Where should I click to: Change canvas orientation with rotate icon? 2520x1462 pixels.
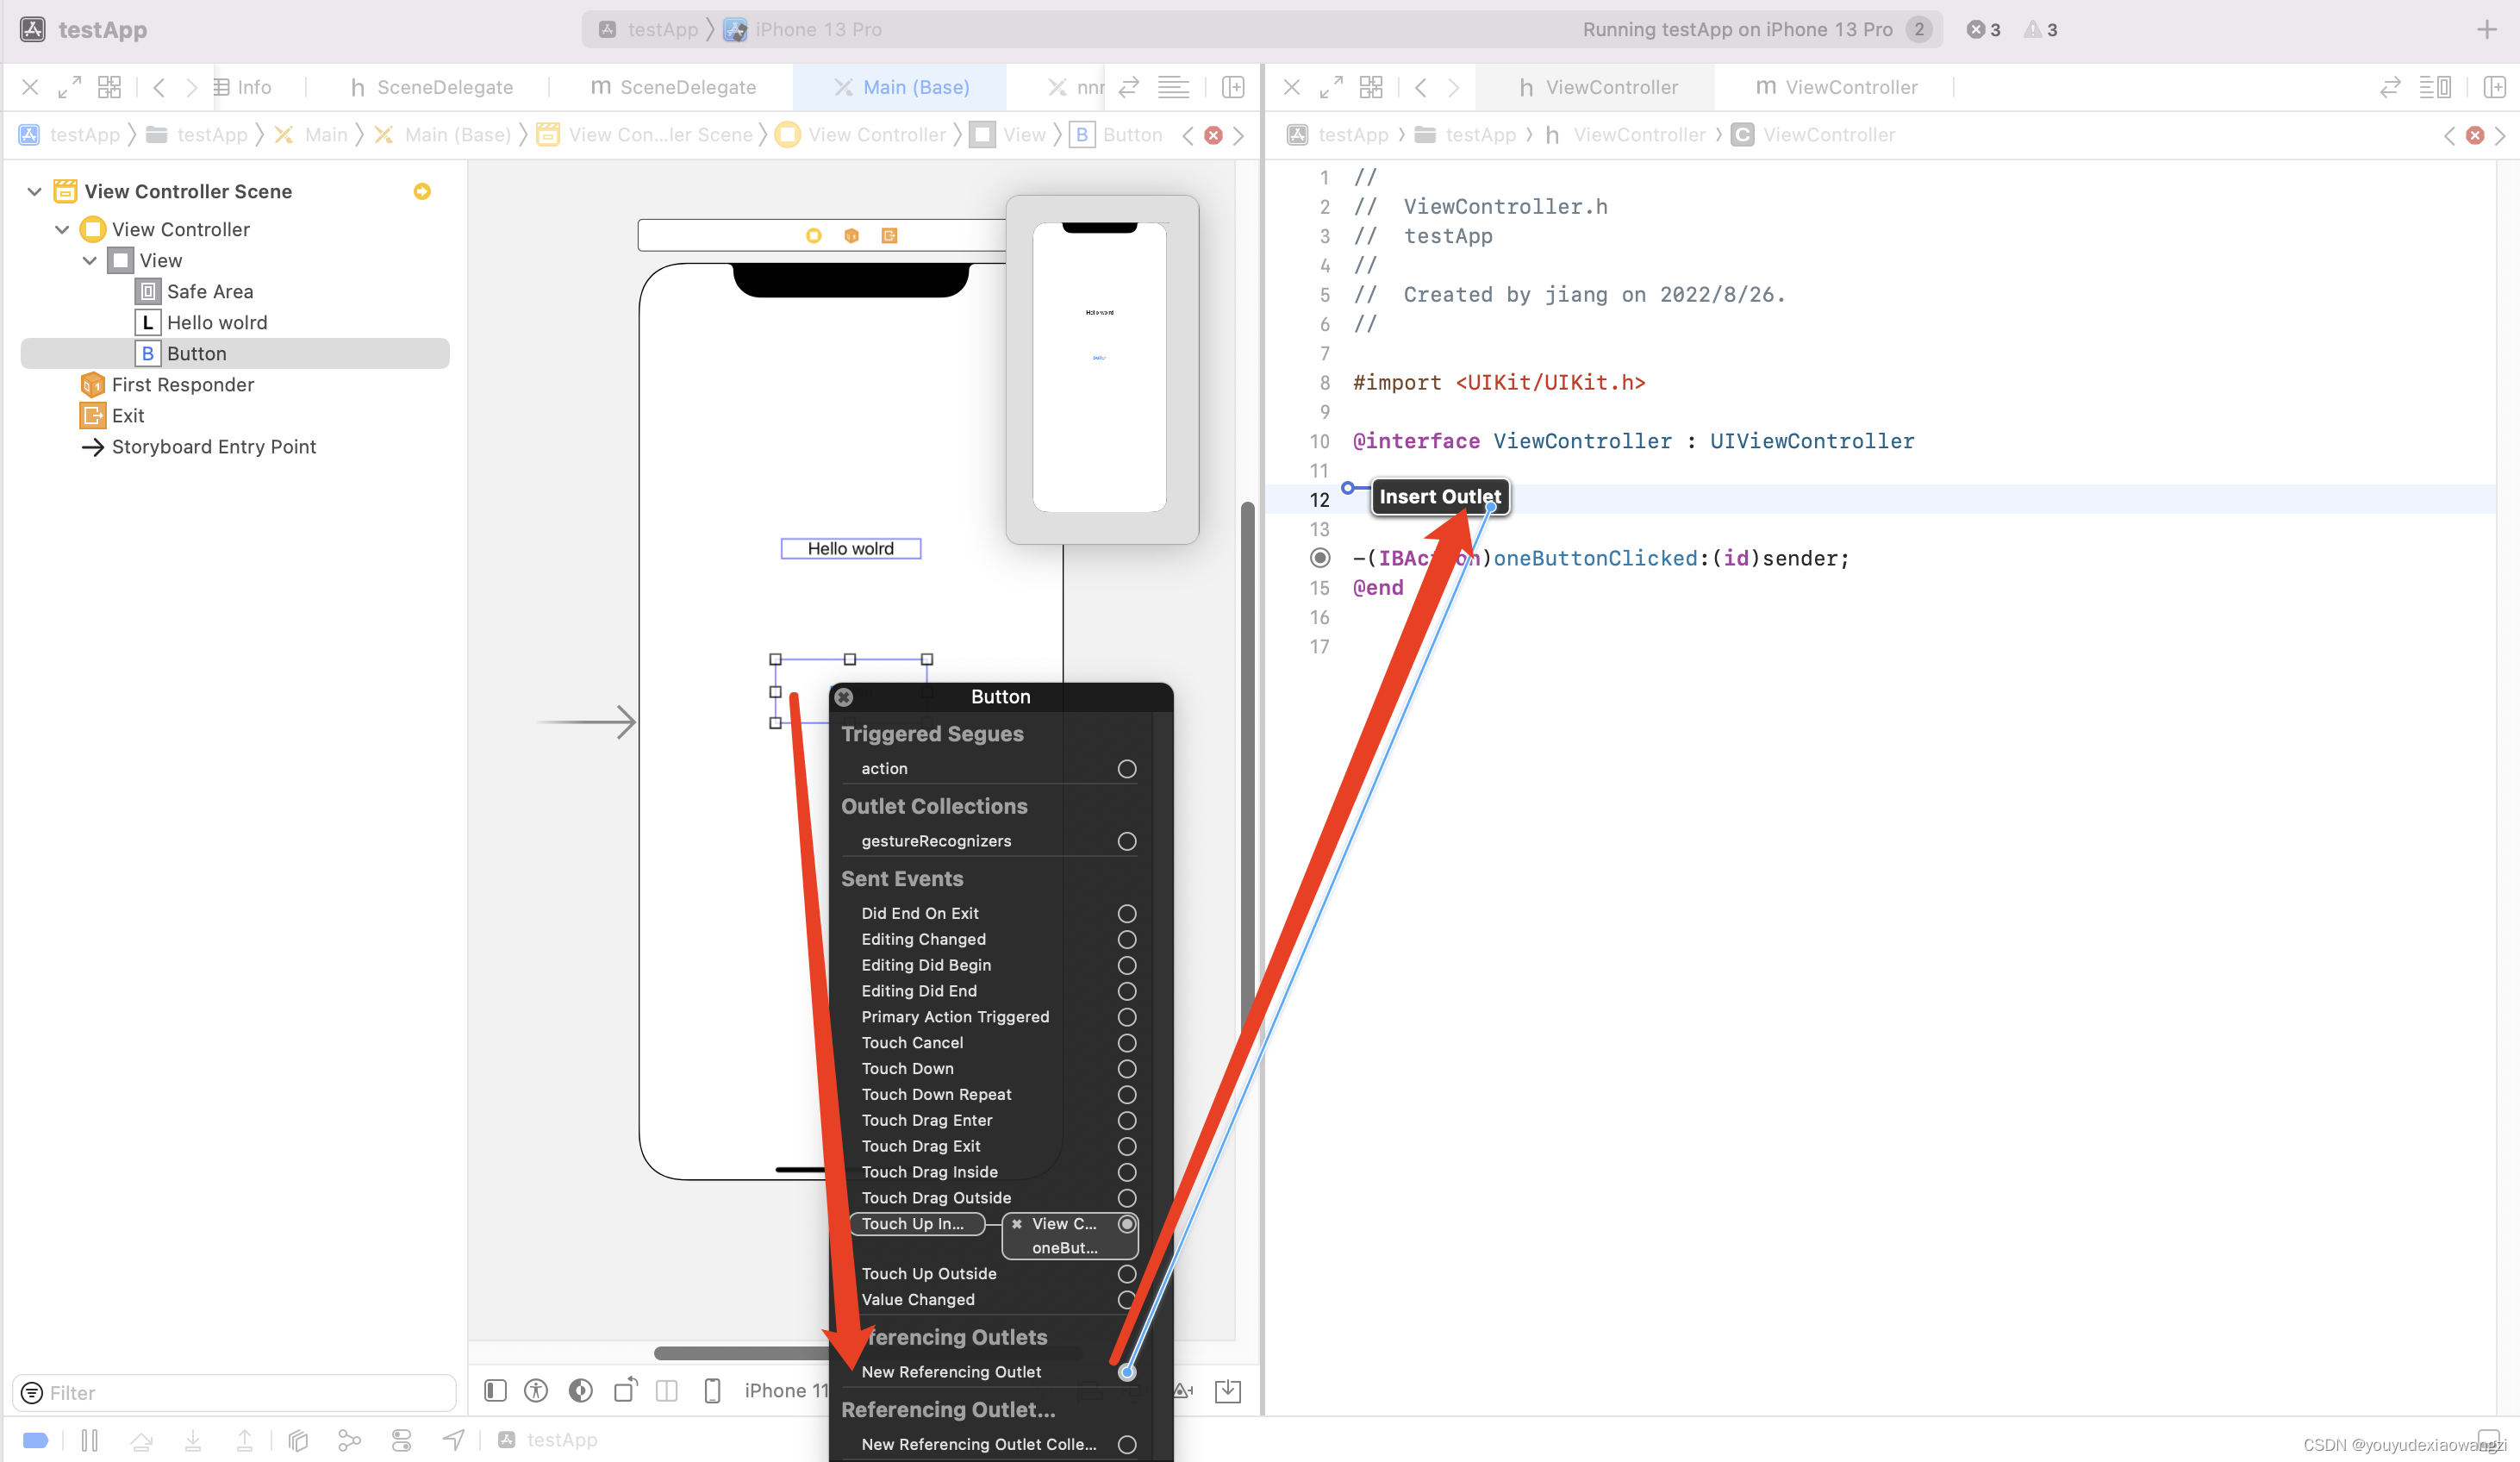[x=625, y=1390]
